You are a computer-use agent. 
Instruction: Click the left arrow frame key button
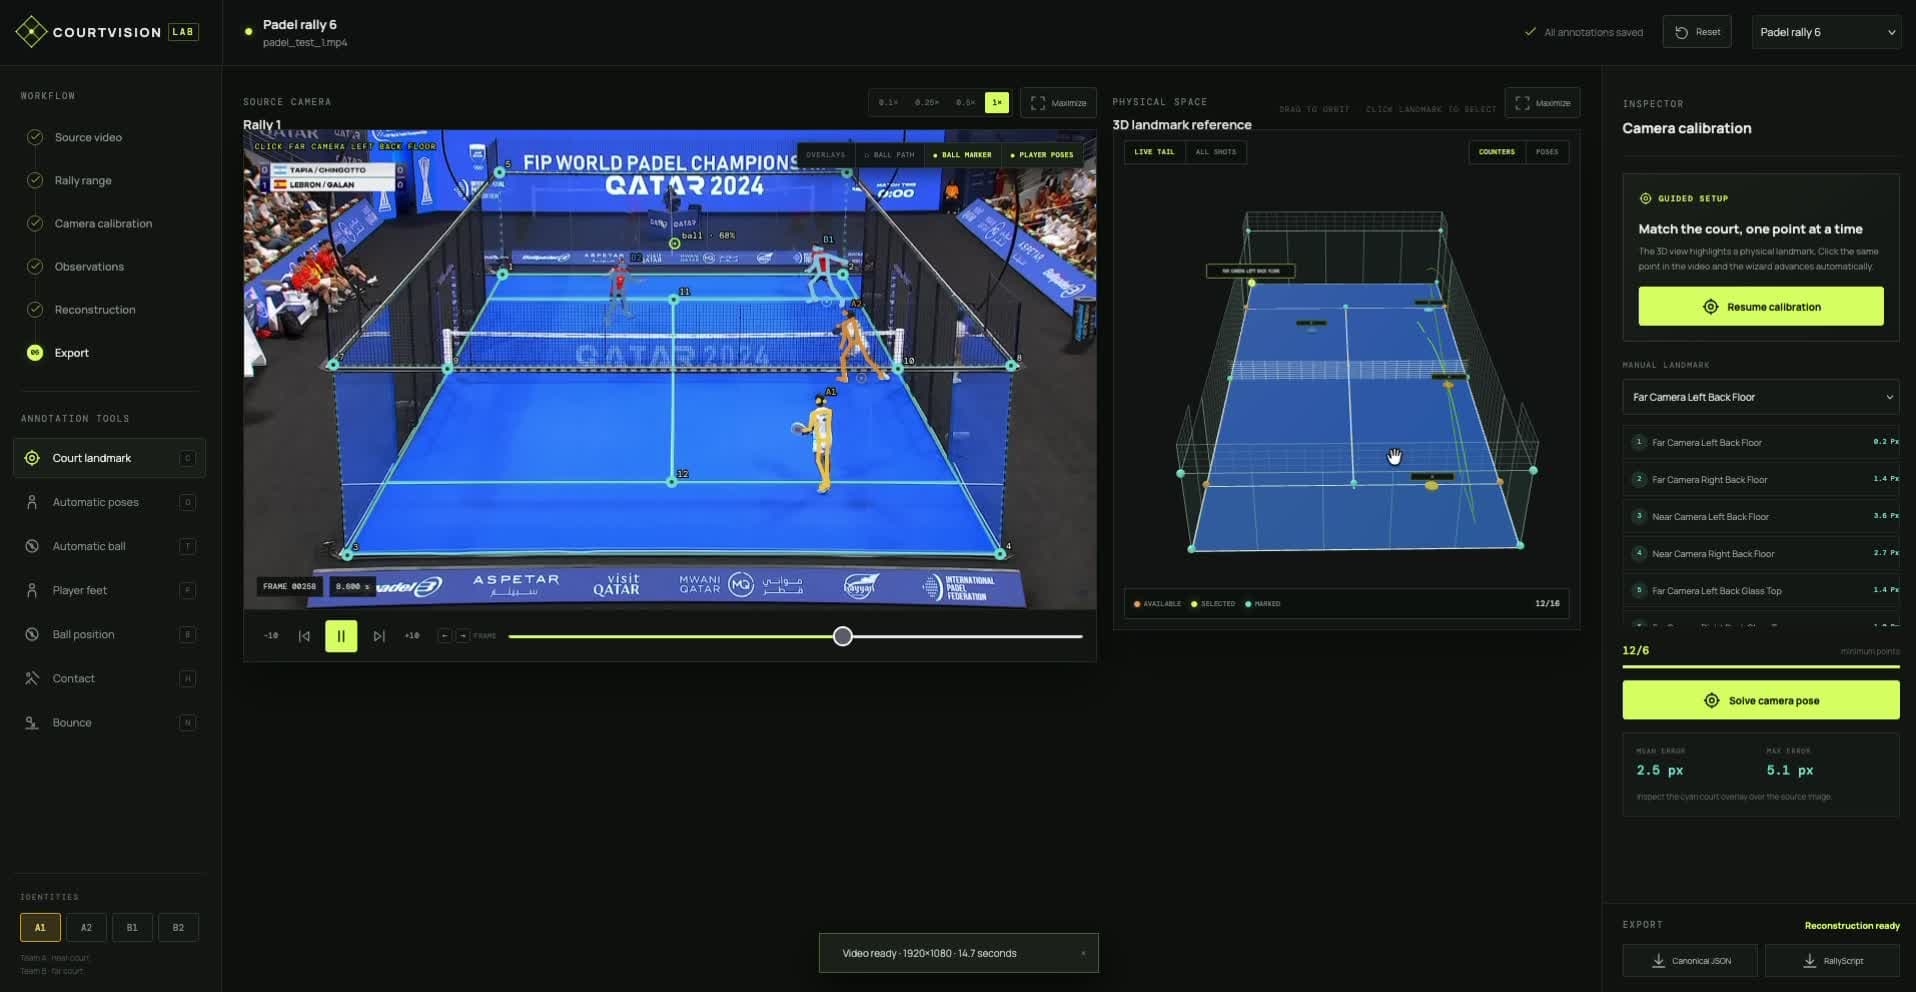point(445,636)
